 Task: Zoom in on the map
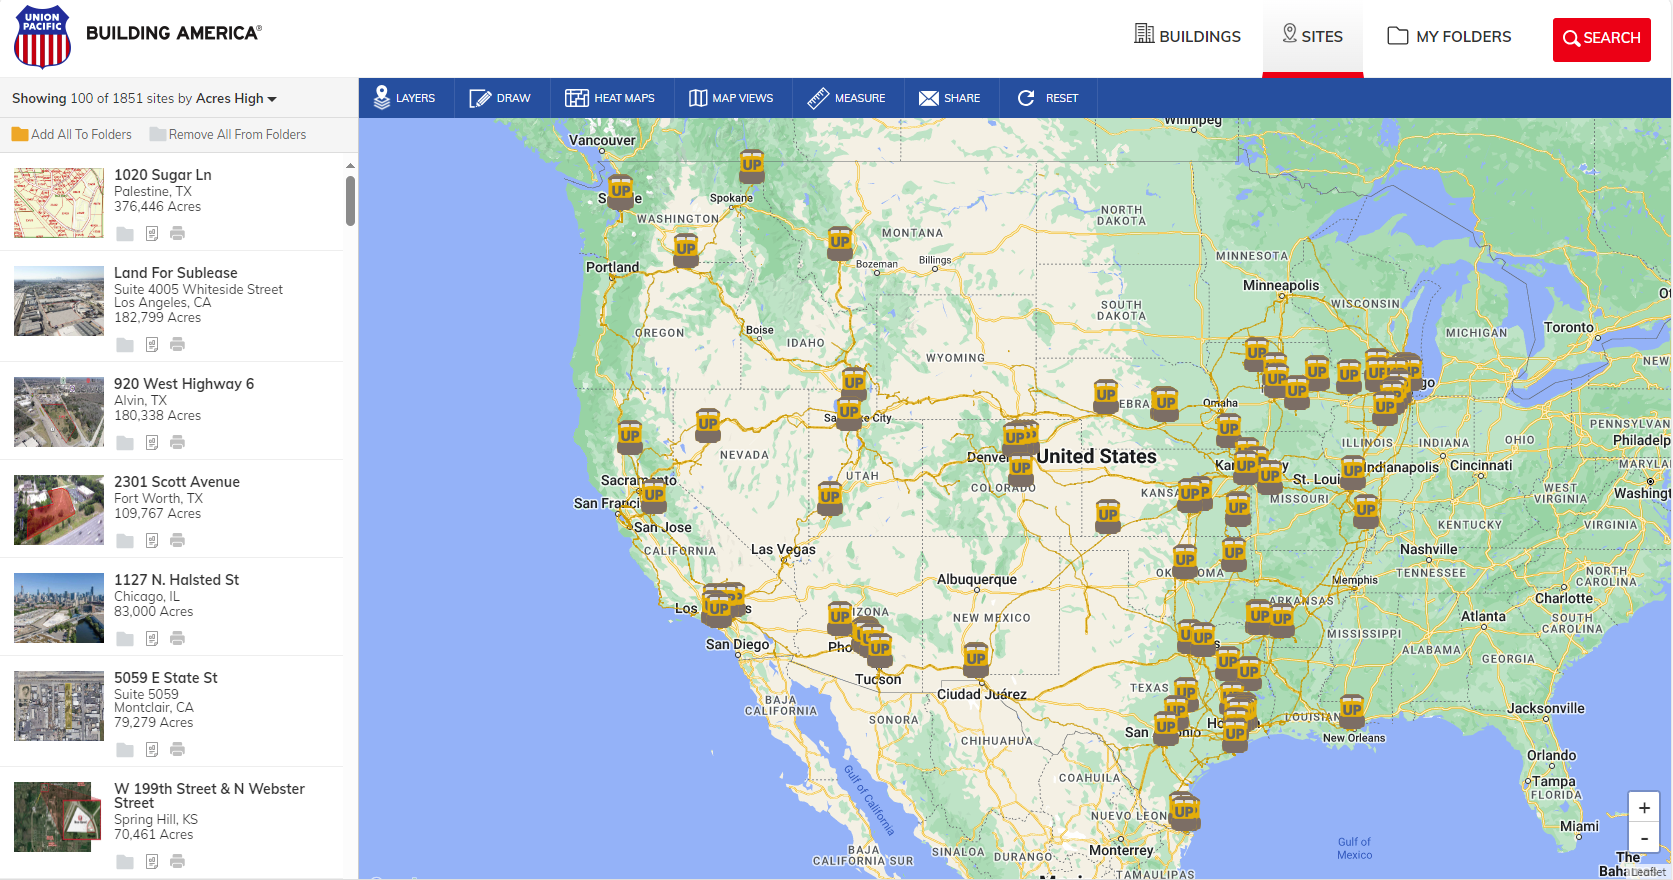(x=1644, y=808)
